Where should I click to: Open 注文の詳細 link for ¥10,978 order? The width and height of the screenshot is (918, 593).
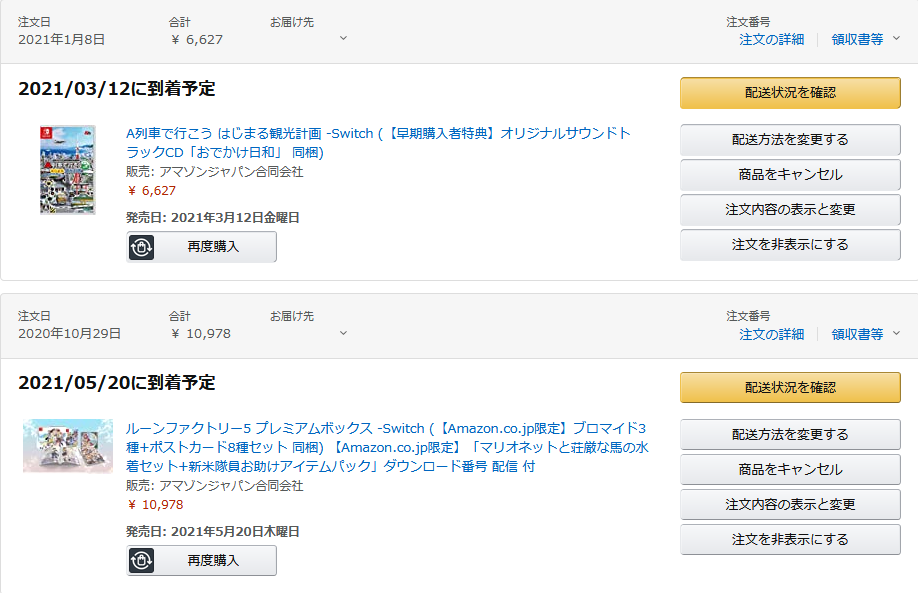(771, 334)
